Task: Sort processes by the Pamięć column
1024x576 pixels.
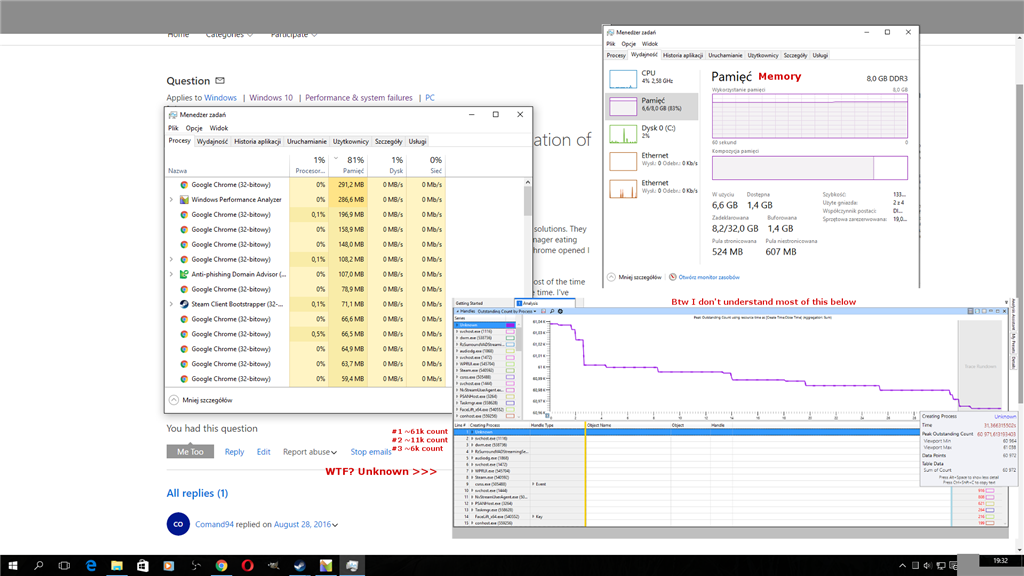Action: click(x=348, y=165)
